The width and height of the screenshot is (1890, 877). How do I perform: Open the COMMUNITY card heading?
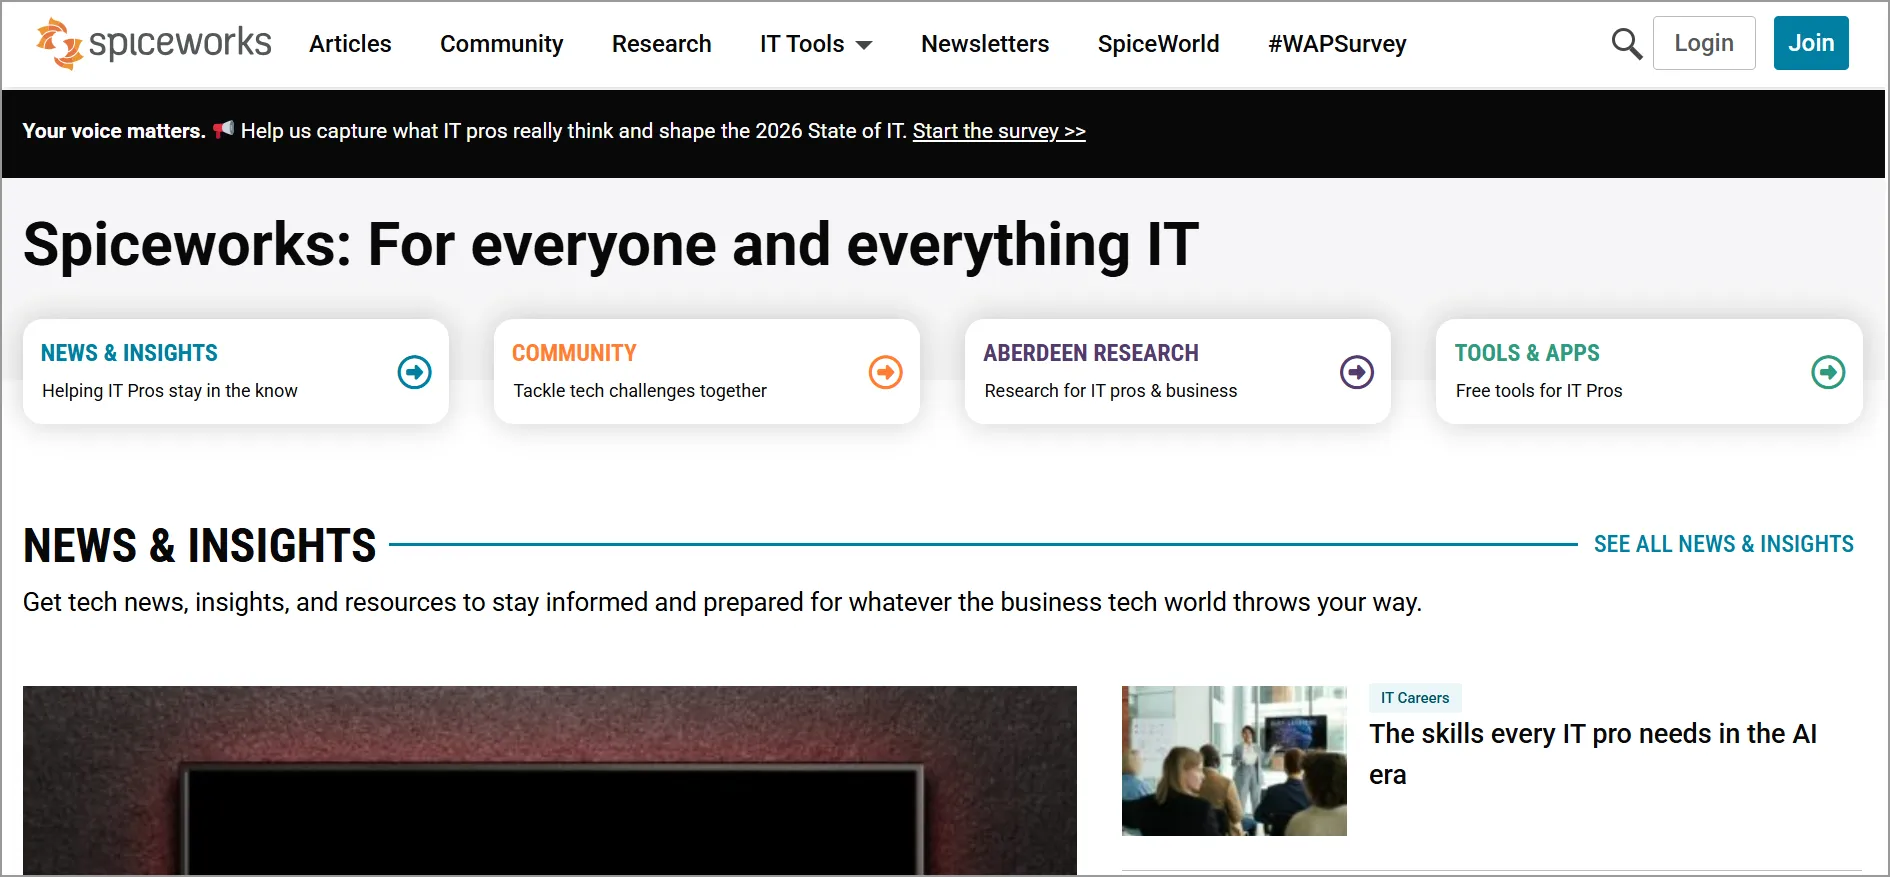(574, 353)
